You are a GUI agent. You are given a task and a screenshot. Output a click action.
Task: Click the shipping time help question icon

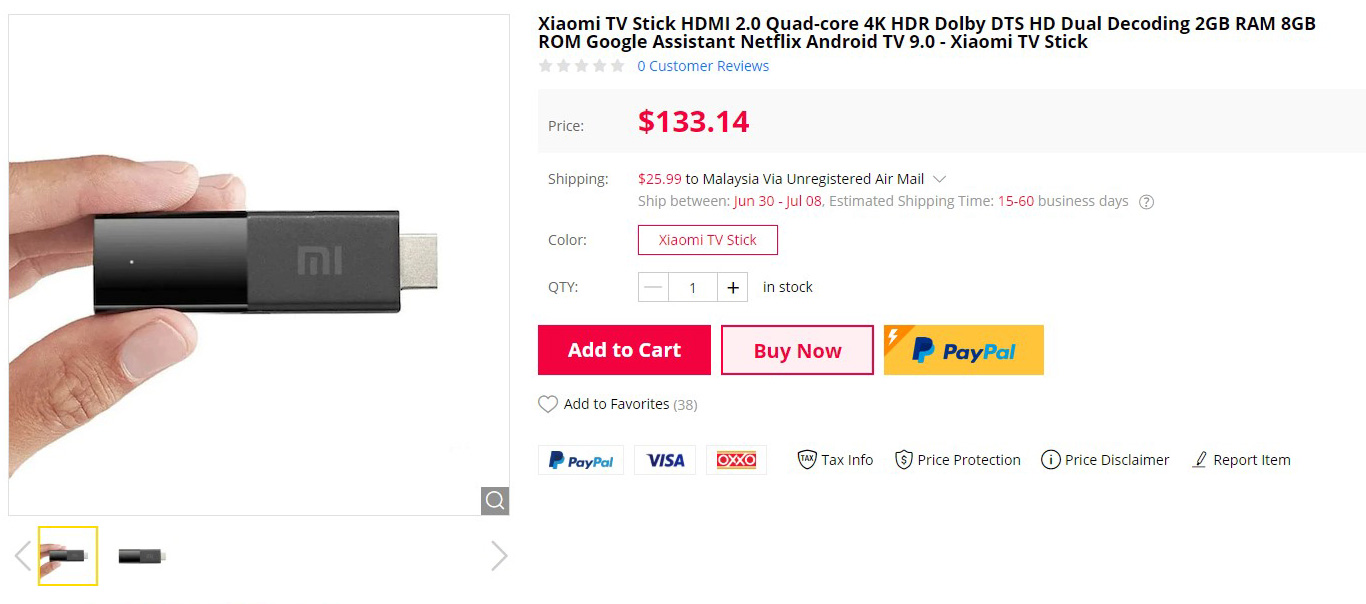tap(1147, 202)
